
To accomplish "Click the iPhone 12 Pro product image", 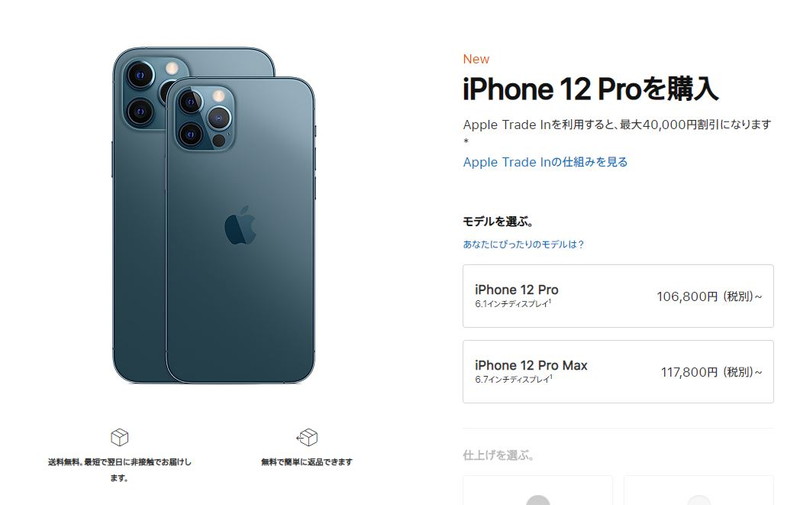I will point(240,230).
